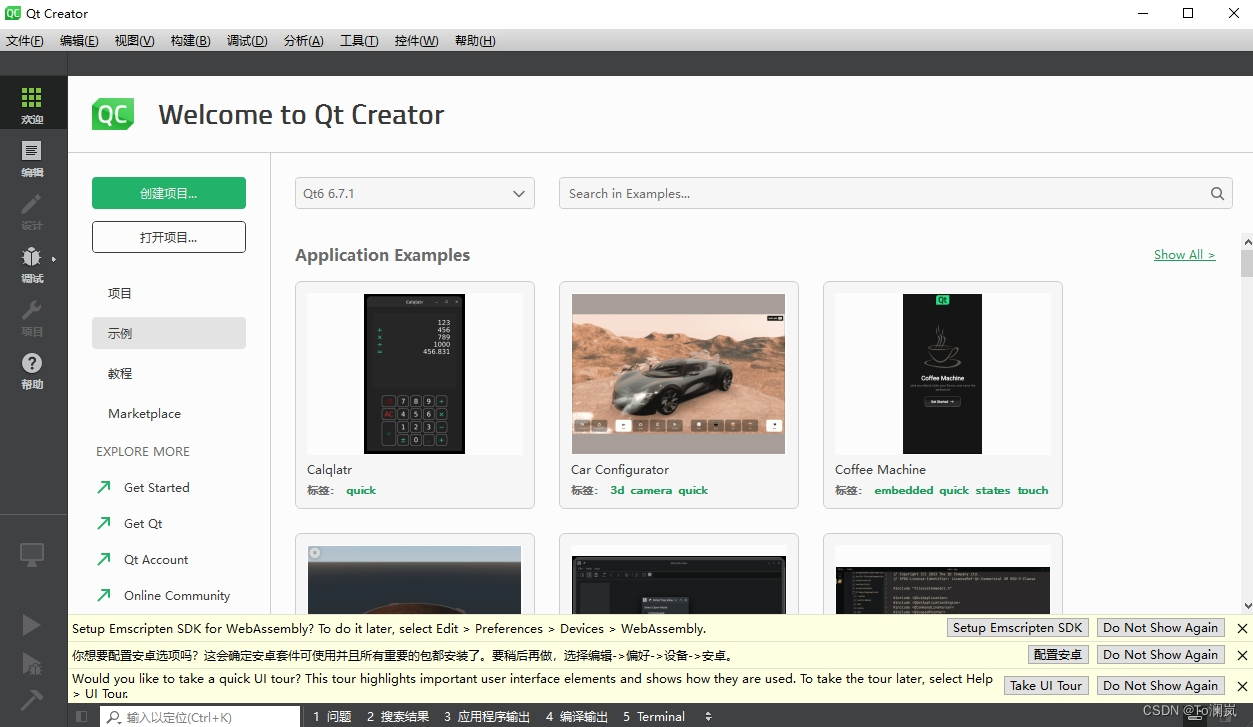Open the 调试(D) menu
The image size is (1253, 727).
(247, 41)
